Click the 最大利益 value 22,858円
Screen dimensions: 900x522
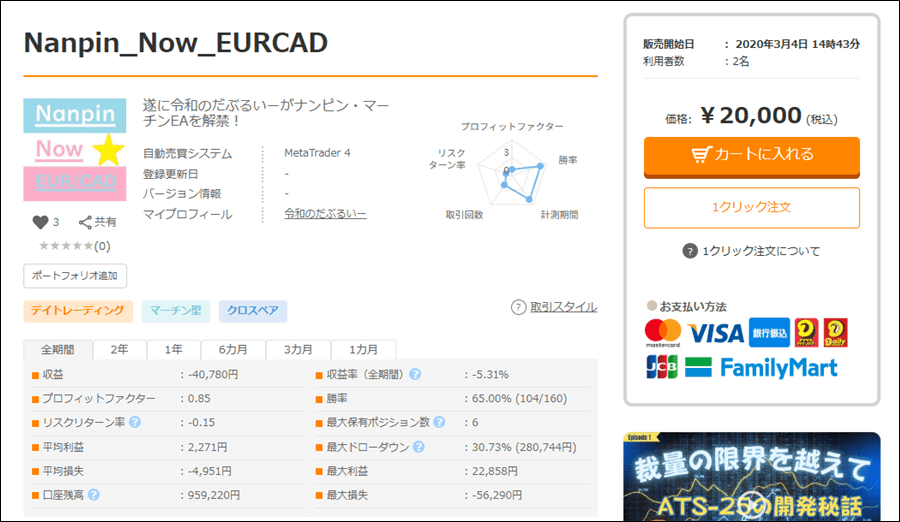(x=494, y=471)
